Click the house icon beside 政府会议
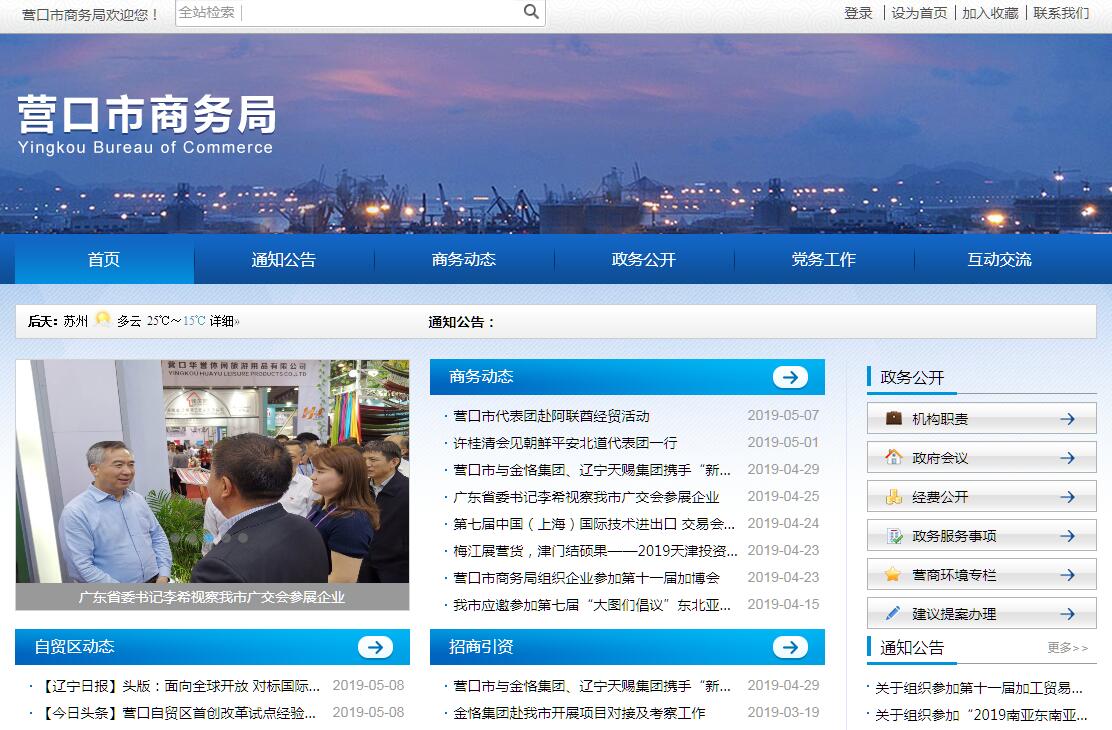1112x730 pixels. point(893,457)
